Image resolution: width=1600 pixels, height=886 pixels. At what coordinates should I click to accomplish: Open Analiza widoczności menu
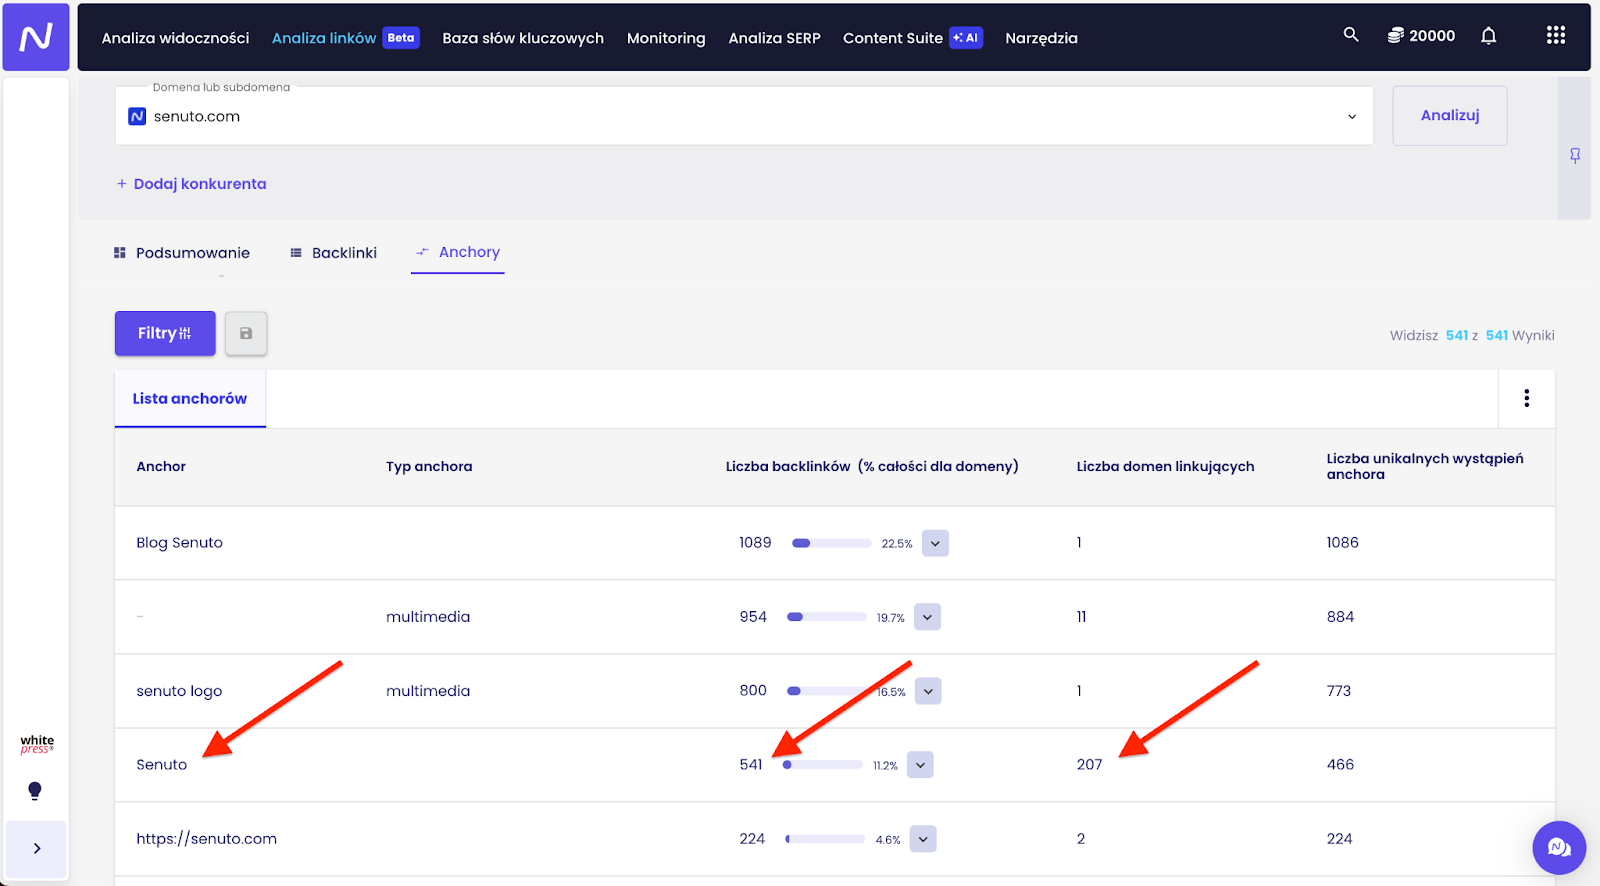point(175,38)
